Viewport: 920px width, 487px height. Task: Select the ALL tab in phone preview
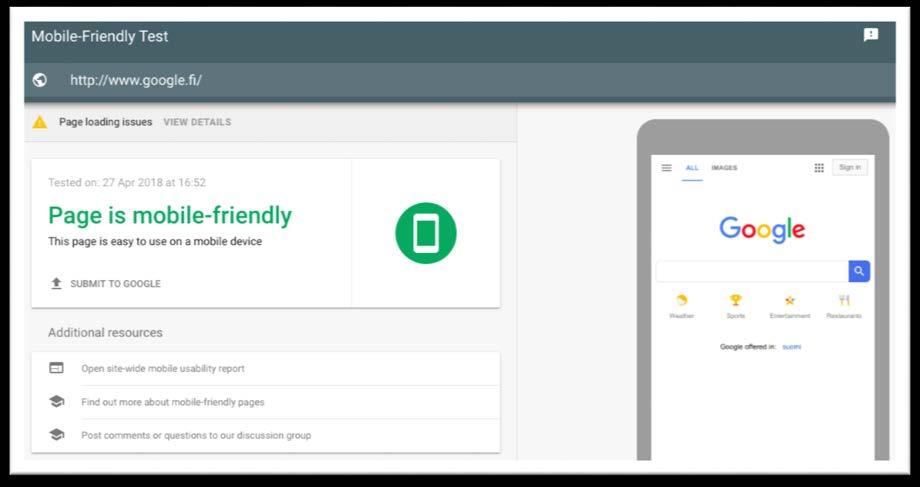tap(692, 168)
